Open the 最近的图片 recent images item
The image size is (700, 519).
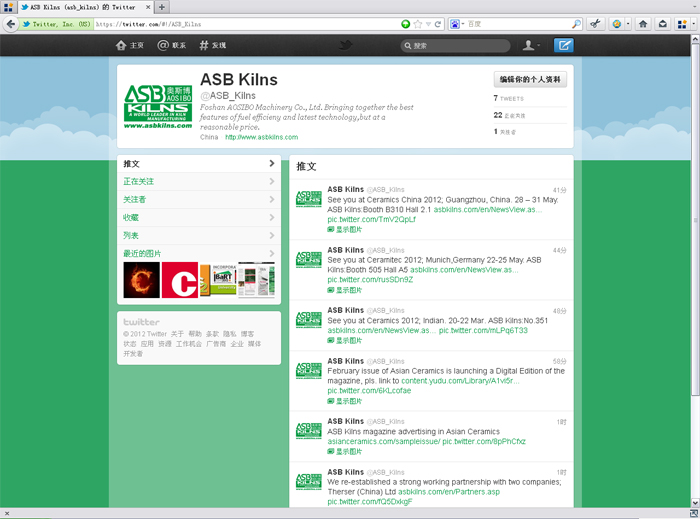[x=199, y=253]
